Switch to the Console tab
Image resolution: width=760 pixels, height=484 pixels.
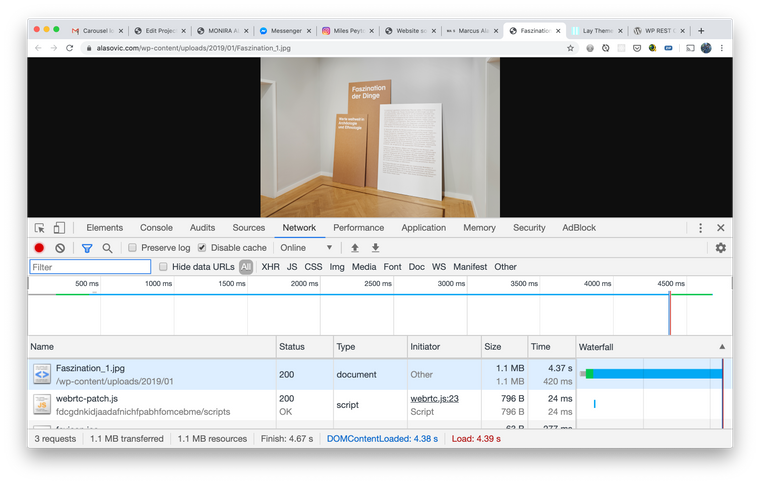point(156,228)
